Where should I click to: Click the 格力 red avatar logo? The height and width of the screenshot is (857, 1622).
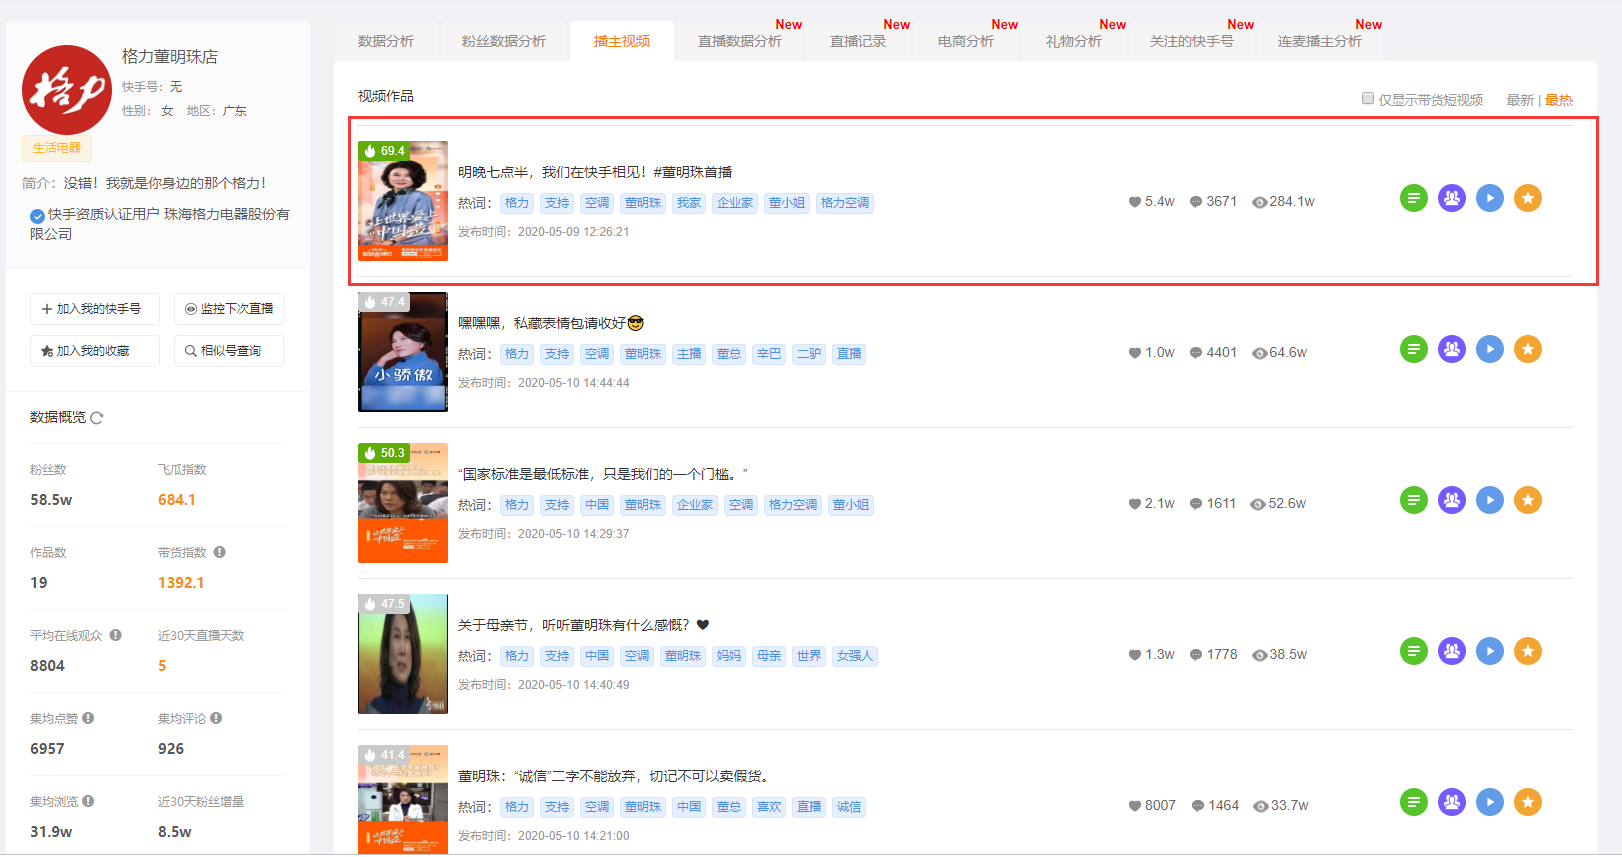(x=67, y=90)
